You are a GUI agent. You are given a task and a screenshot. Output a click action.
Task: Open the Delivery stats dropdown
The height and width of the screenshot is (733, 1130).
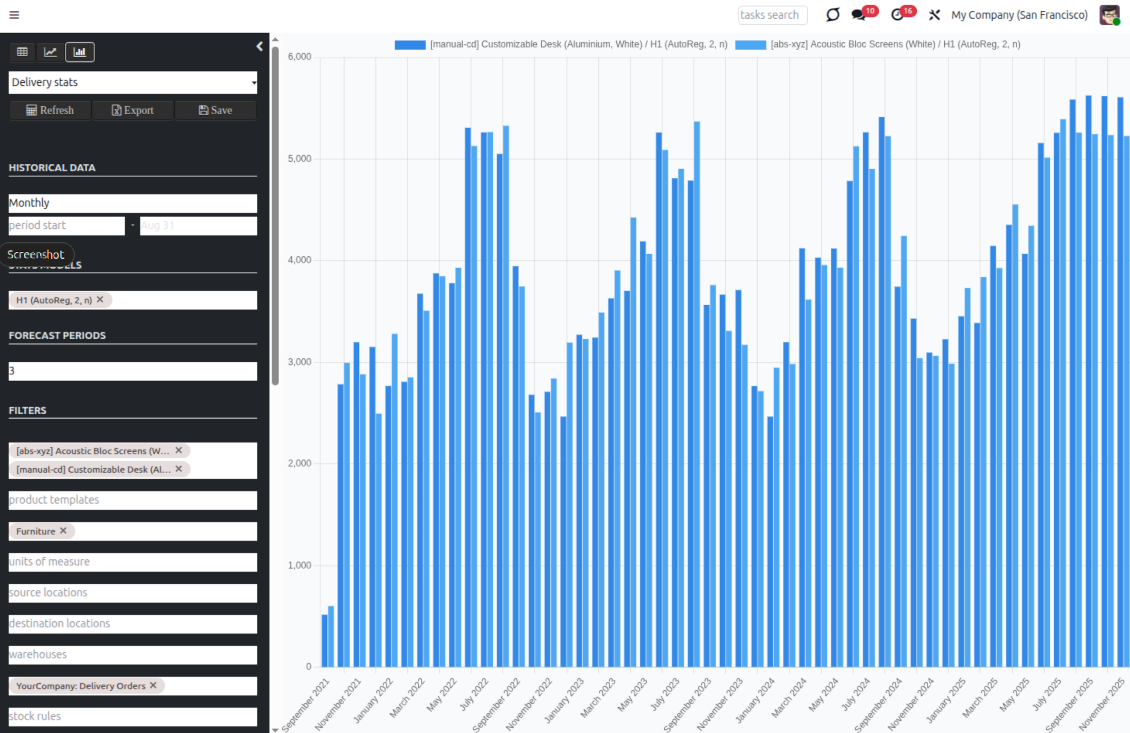(133, 82)
